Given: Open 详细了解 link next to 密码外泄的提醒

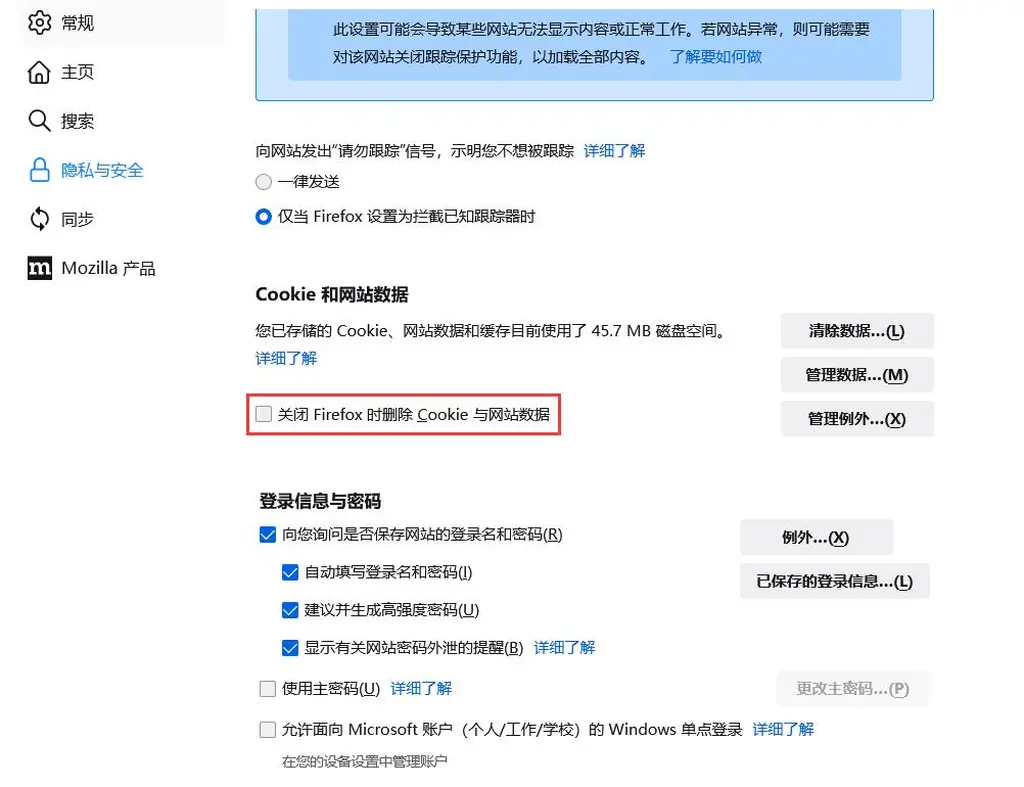Looking at the screenshot, I should [x=564, y=648].
